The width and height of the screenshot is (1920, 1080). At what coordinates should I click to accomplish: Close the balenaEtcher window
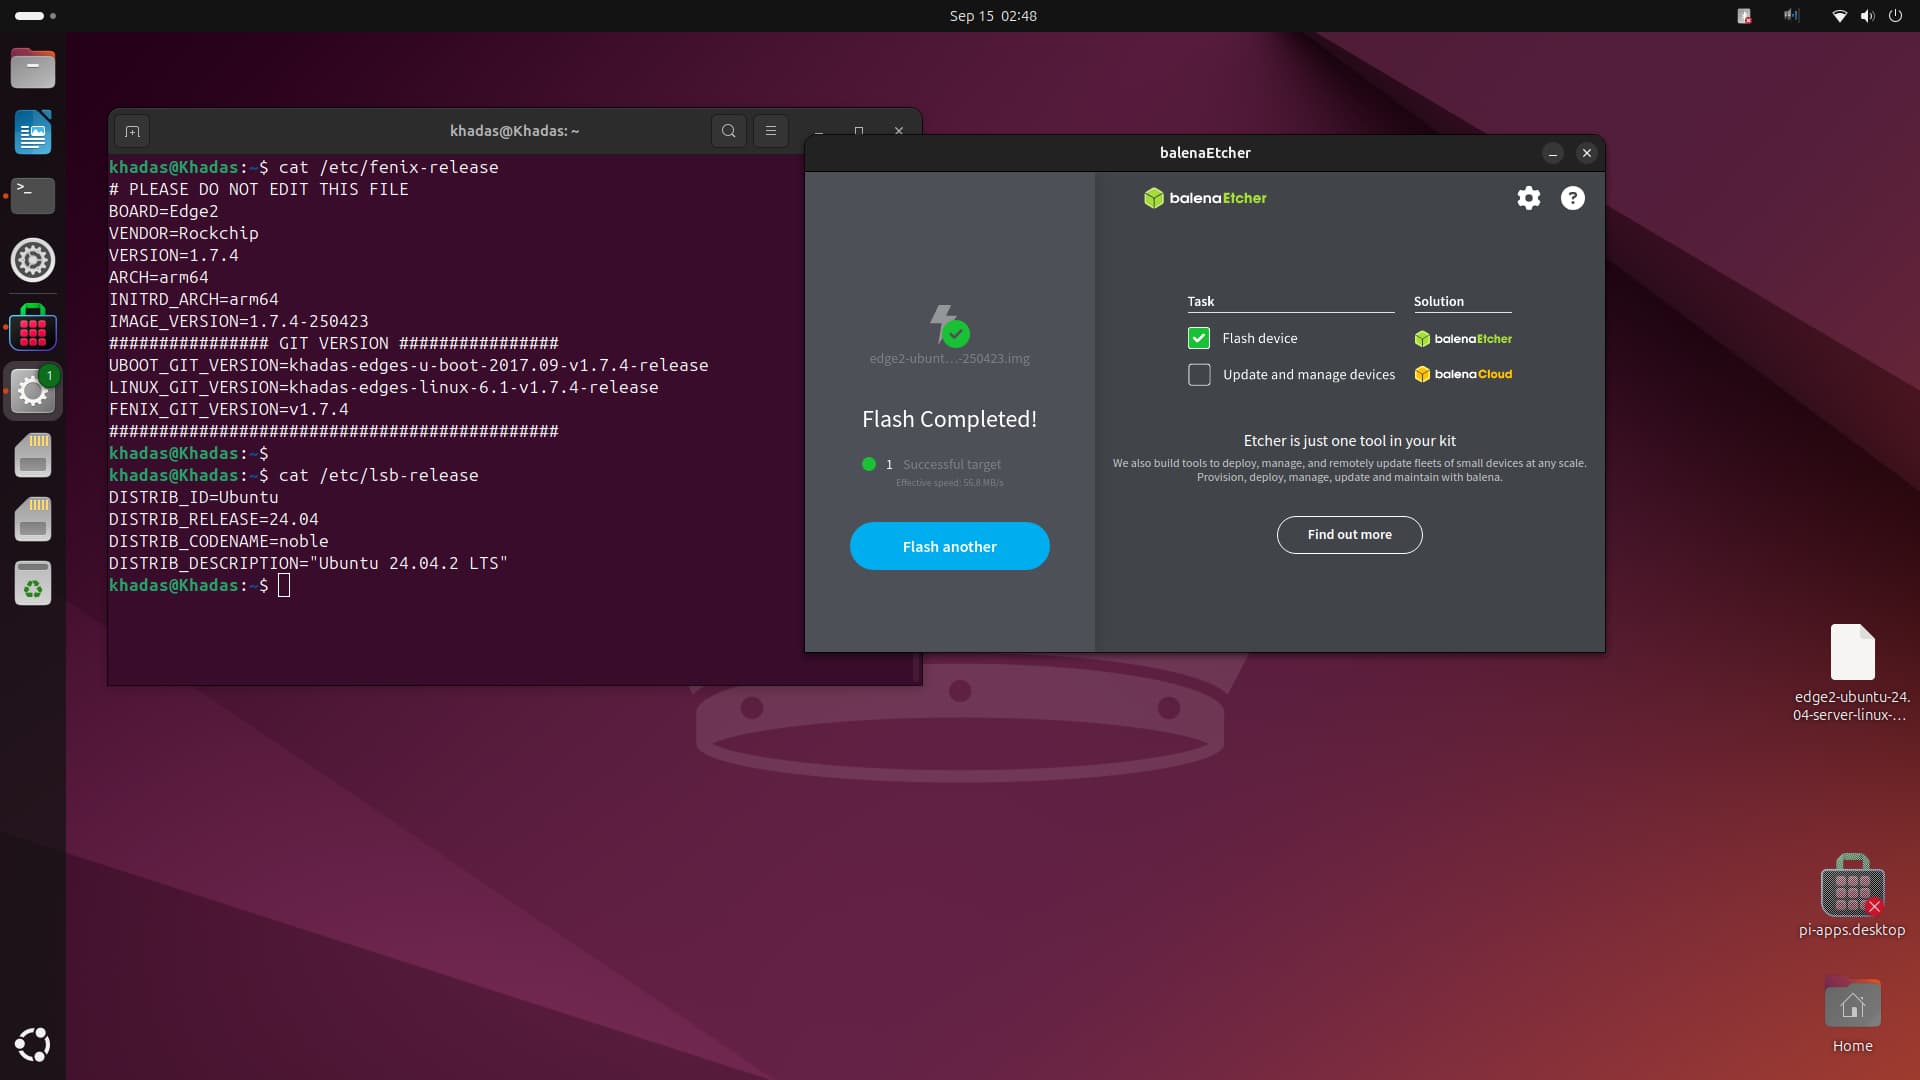coord(1586,153)
